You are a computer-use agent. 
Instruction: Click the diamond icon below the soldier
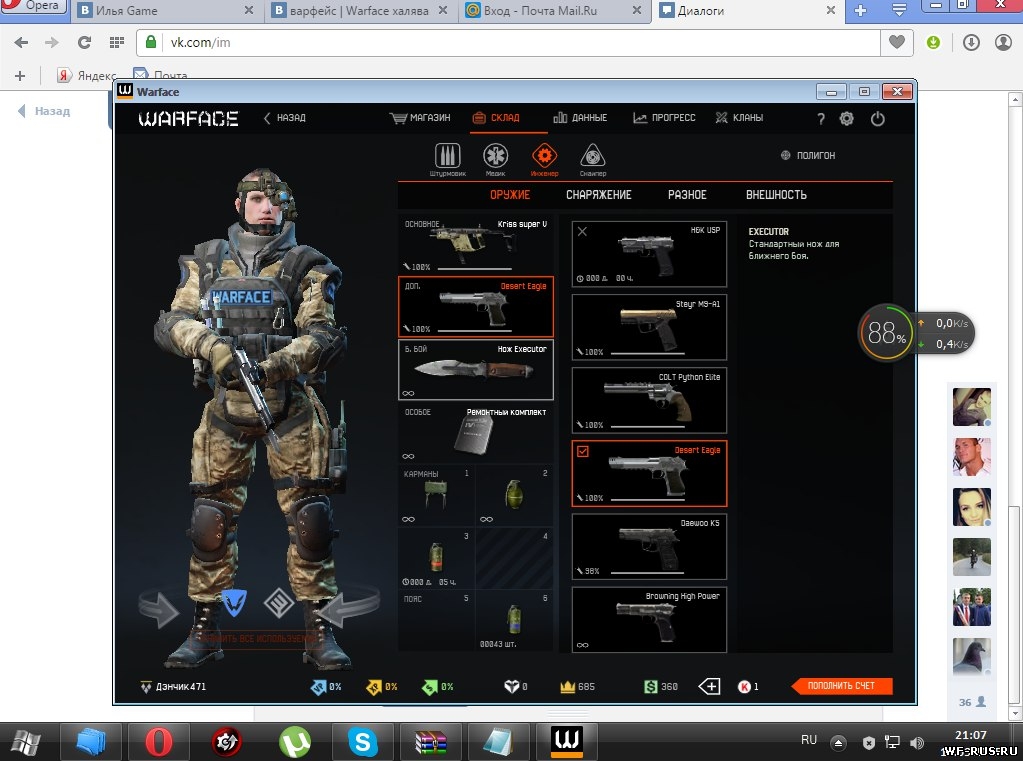279,602
